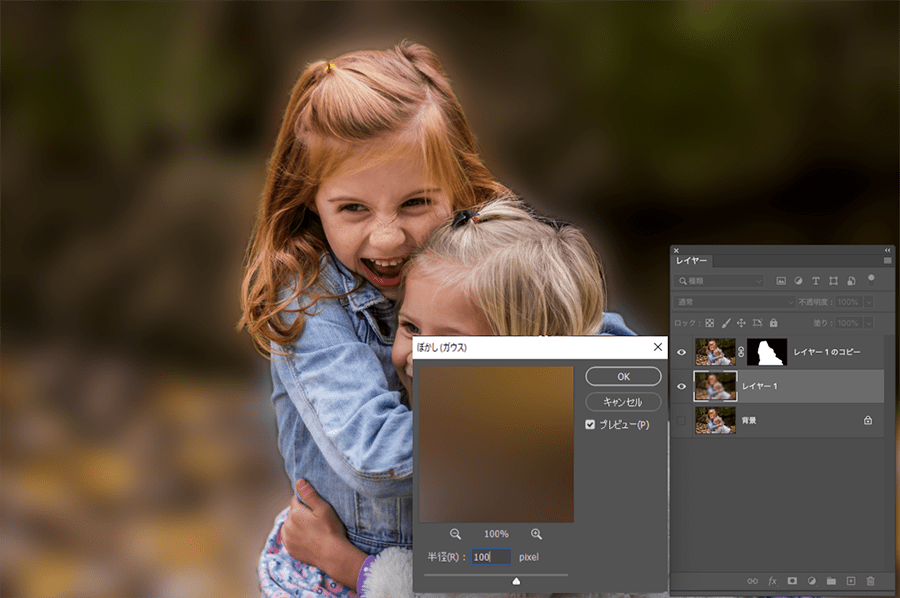900x598 pixels.
Task: Open the fx layer style menu
Action: (x=773, y=581)
